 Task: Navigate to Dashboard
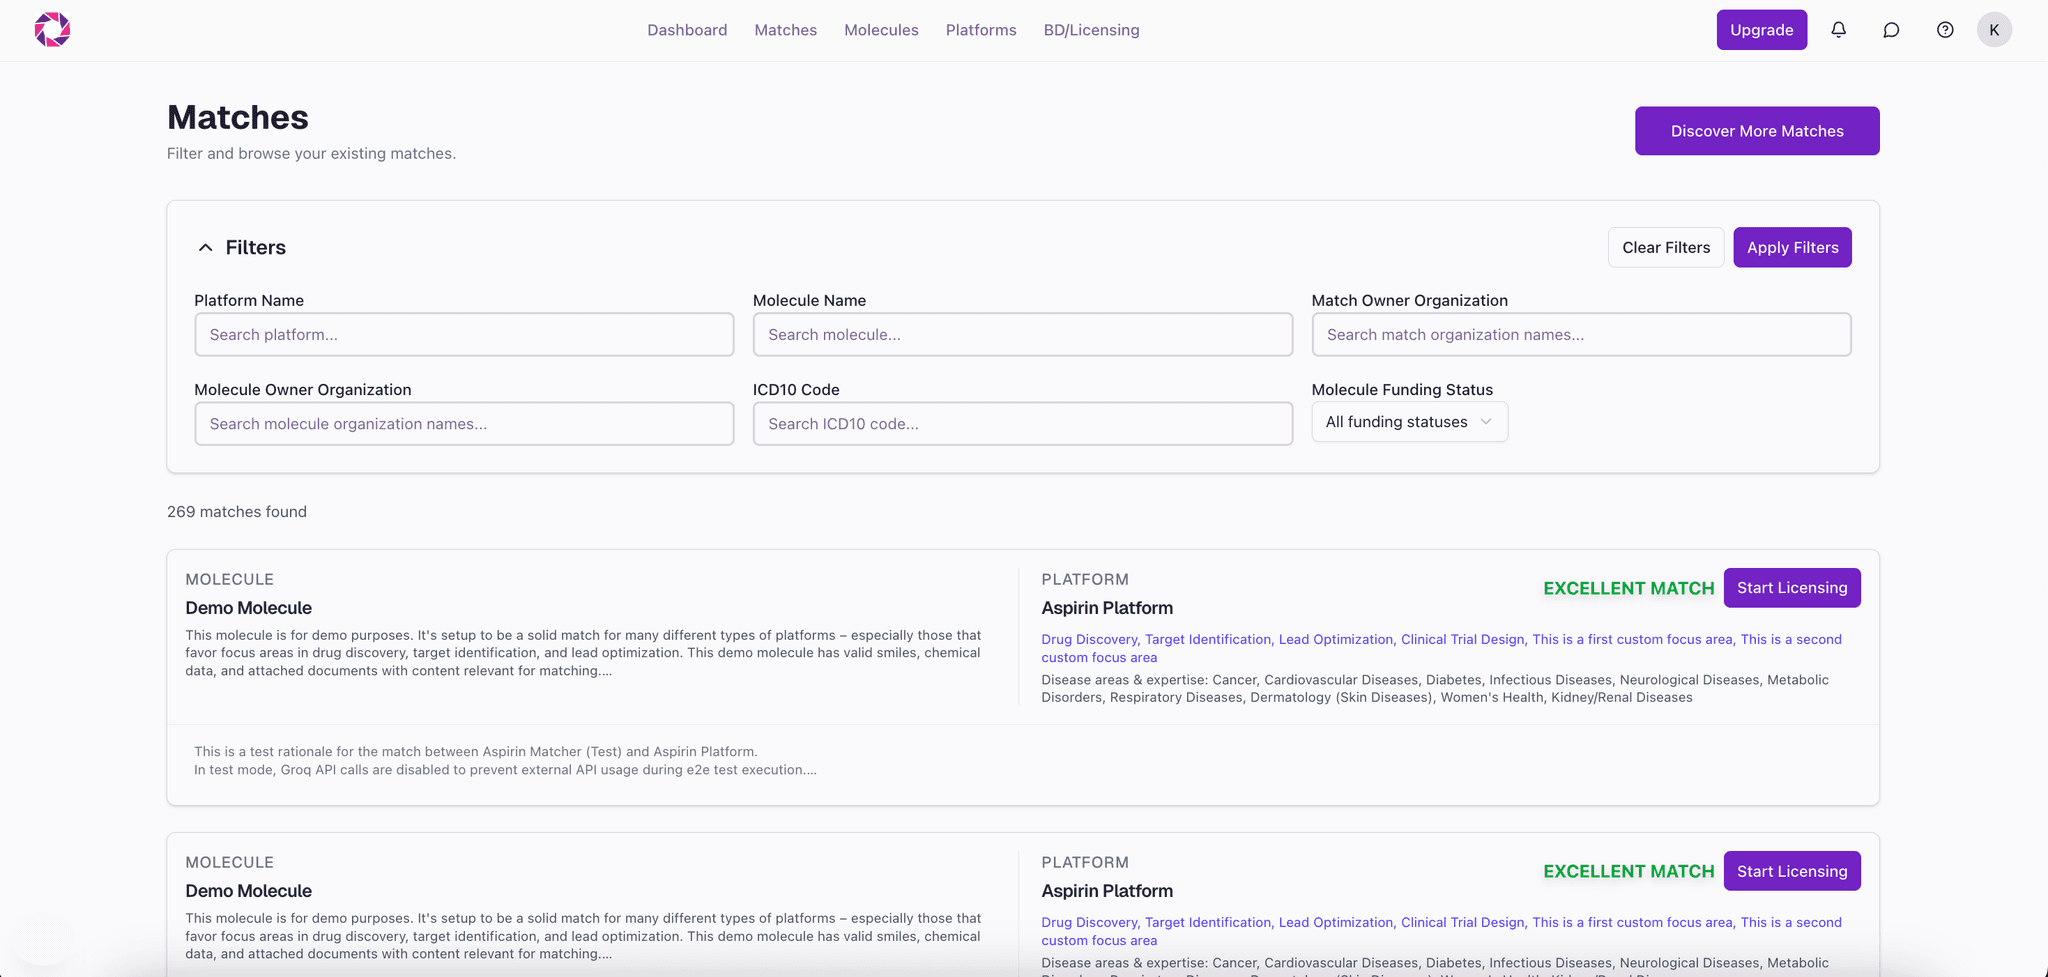[687, 30]
